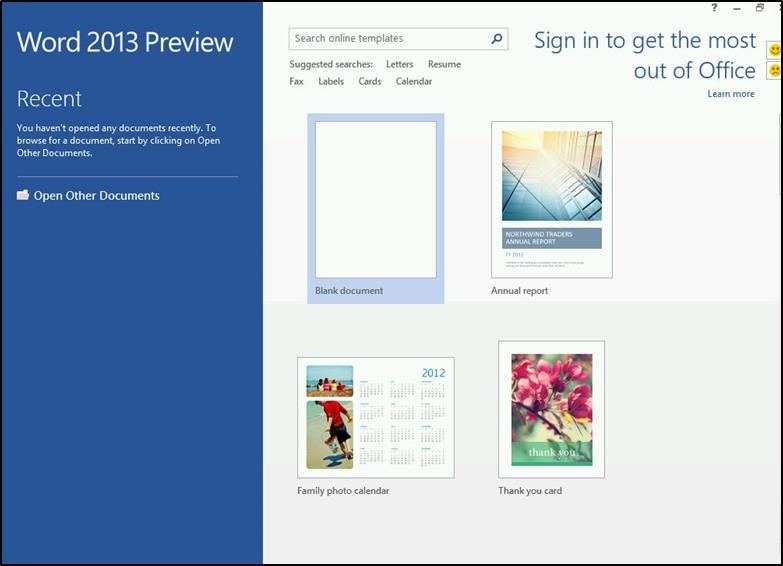Send a smile with the happy face icon

774,50
